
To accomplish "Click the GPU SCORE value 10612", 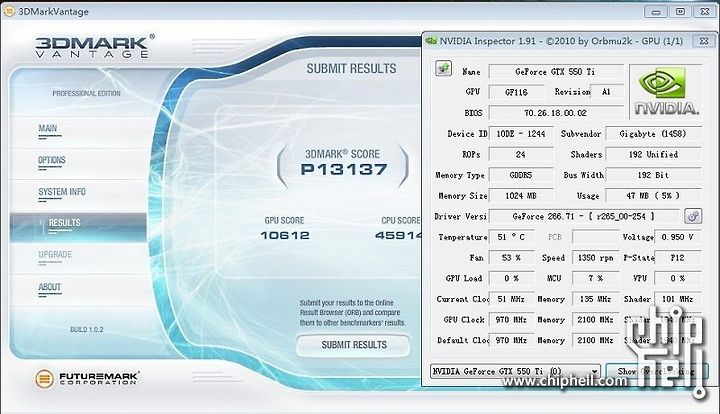I will pyautogui.click(x=285, y=235).
